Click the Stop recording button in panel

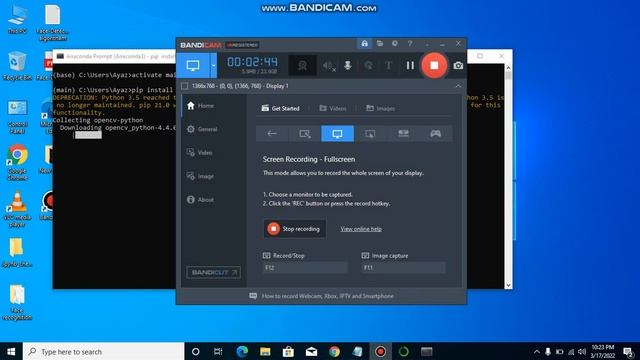point(294,229)
